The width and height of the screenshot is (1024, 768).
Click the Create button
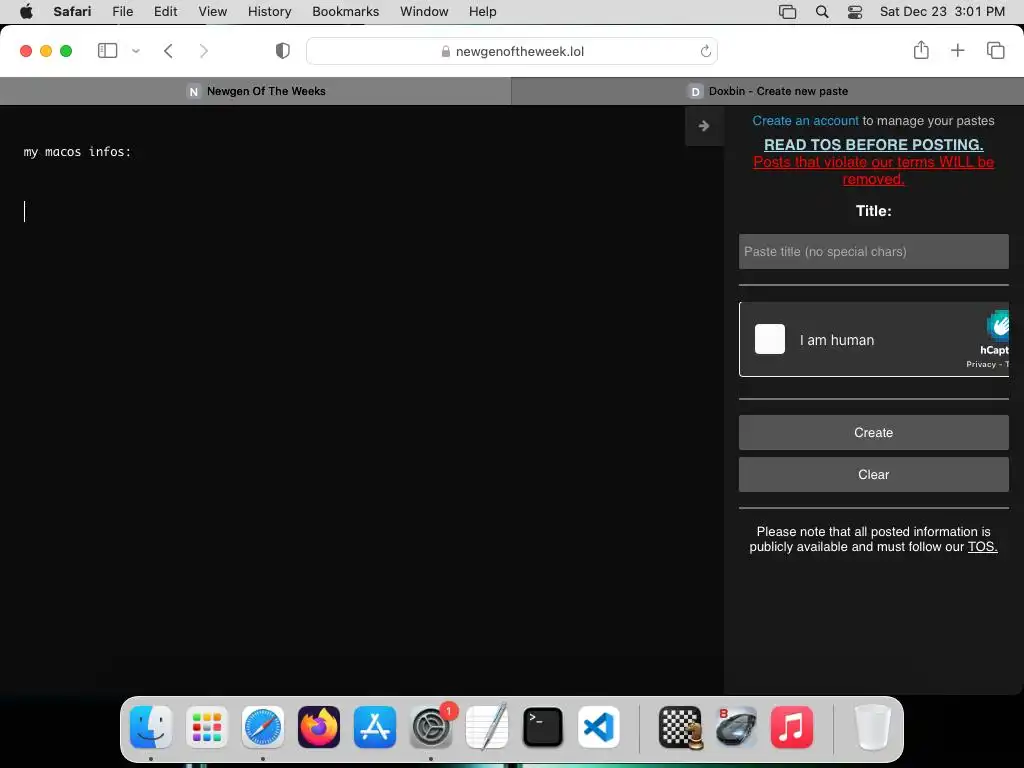[874, 432]
